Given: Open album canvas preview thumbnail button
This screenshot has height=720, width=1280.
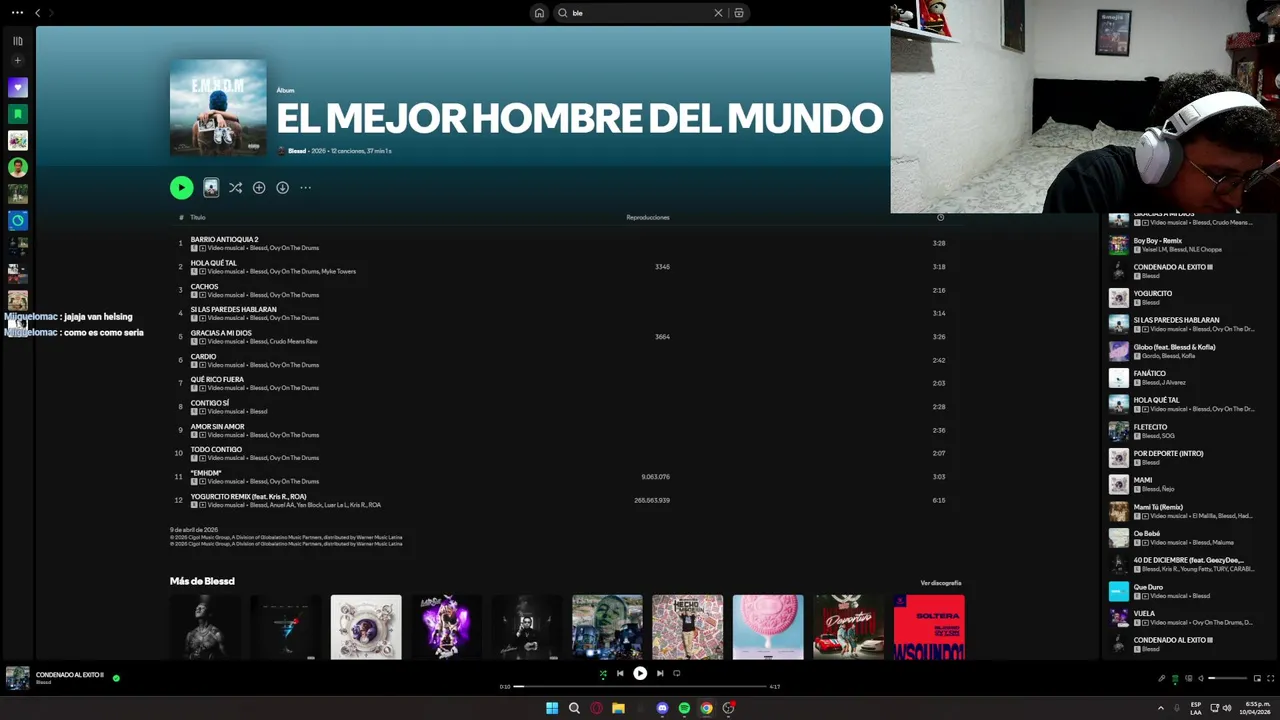Looking at the screenshot, I should (211, 187).
